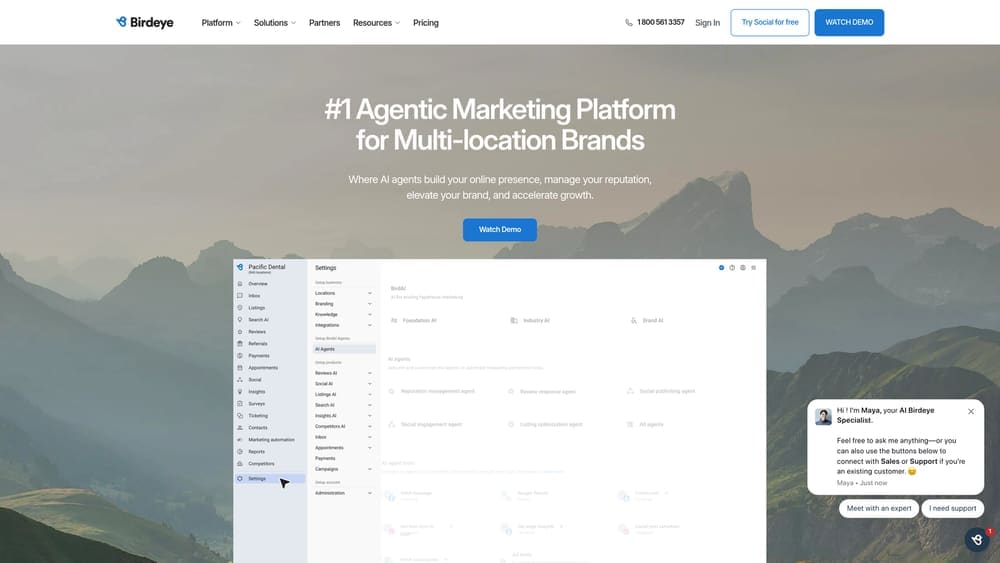Click the Birdeye logo in header

click(145, 22)
